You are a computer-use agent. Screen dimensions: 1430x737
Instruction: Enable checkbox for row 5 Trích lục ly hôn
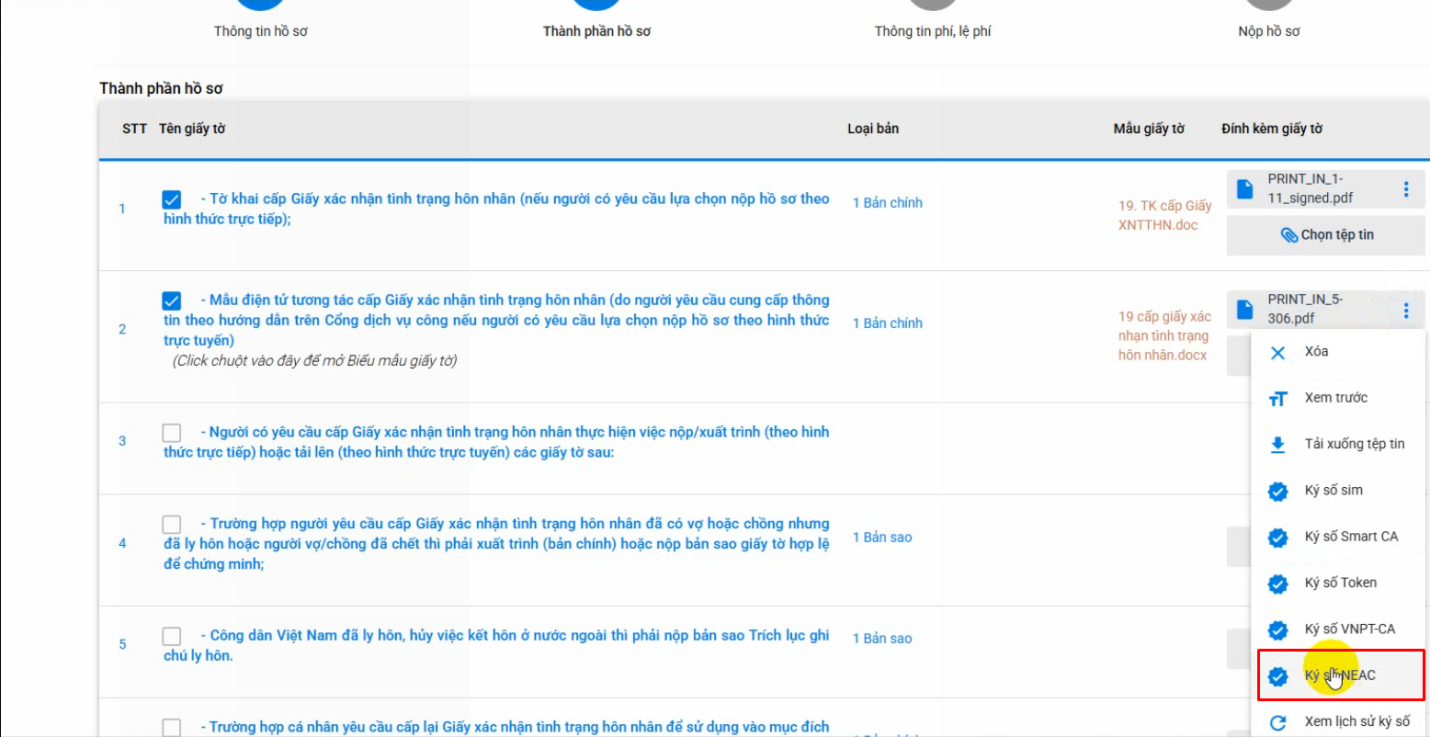pos(172,636)
